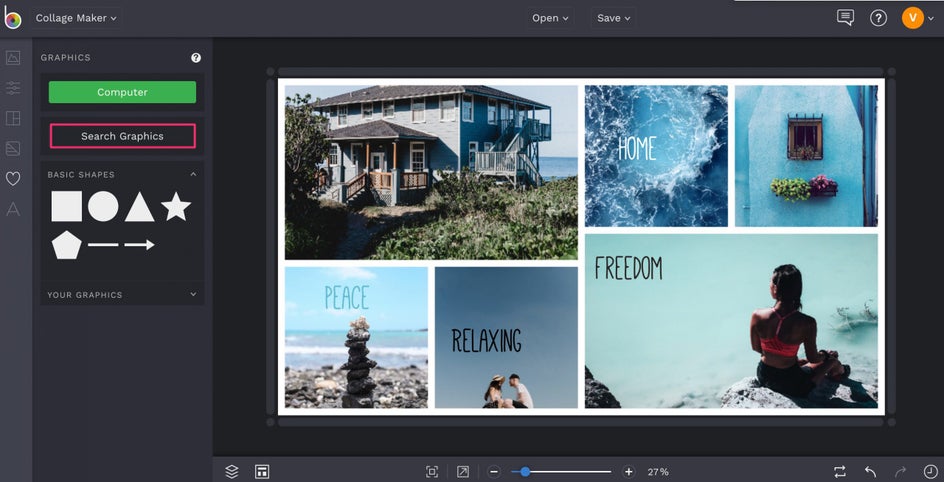Image resolution: width=944 pixels, height=482 pixels.
Task: Add an arrow shape
Action: point(140,244)
